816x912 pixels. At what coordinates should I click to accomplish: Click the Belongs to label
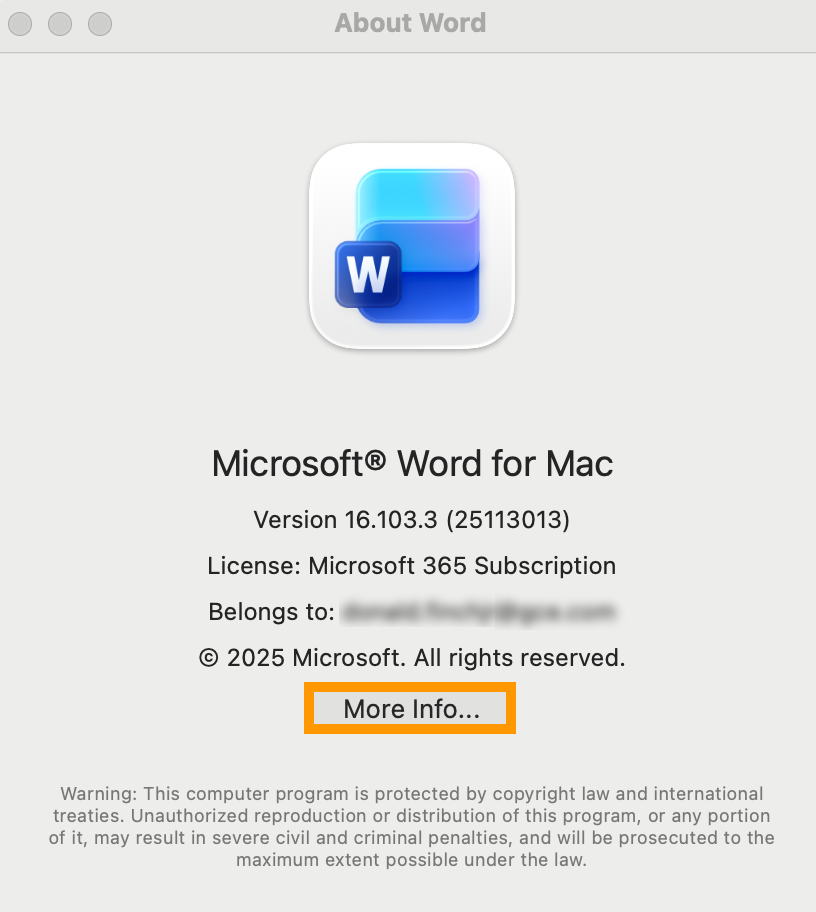[x=271, y=612]
